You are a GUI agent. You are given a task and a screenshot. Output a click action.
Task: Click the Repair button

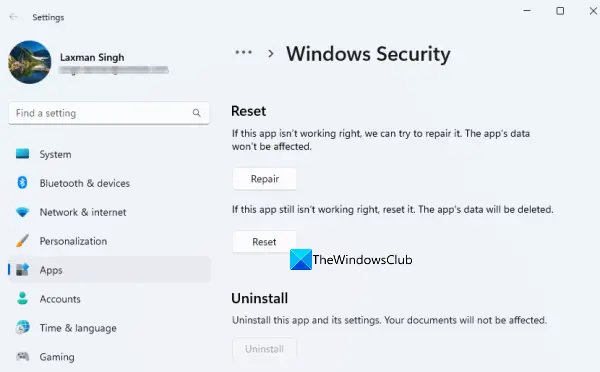point(264,179)
